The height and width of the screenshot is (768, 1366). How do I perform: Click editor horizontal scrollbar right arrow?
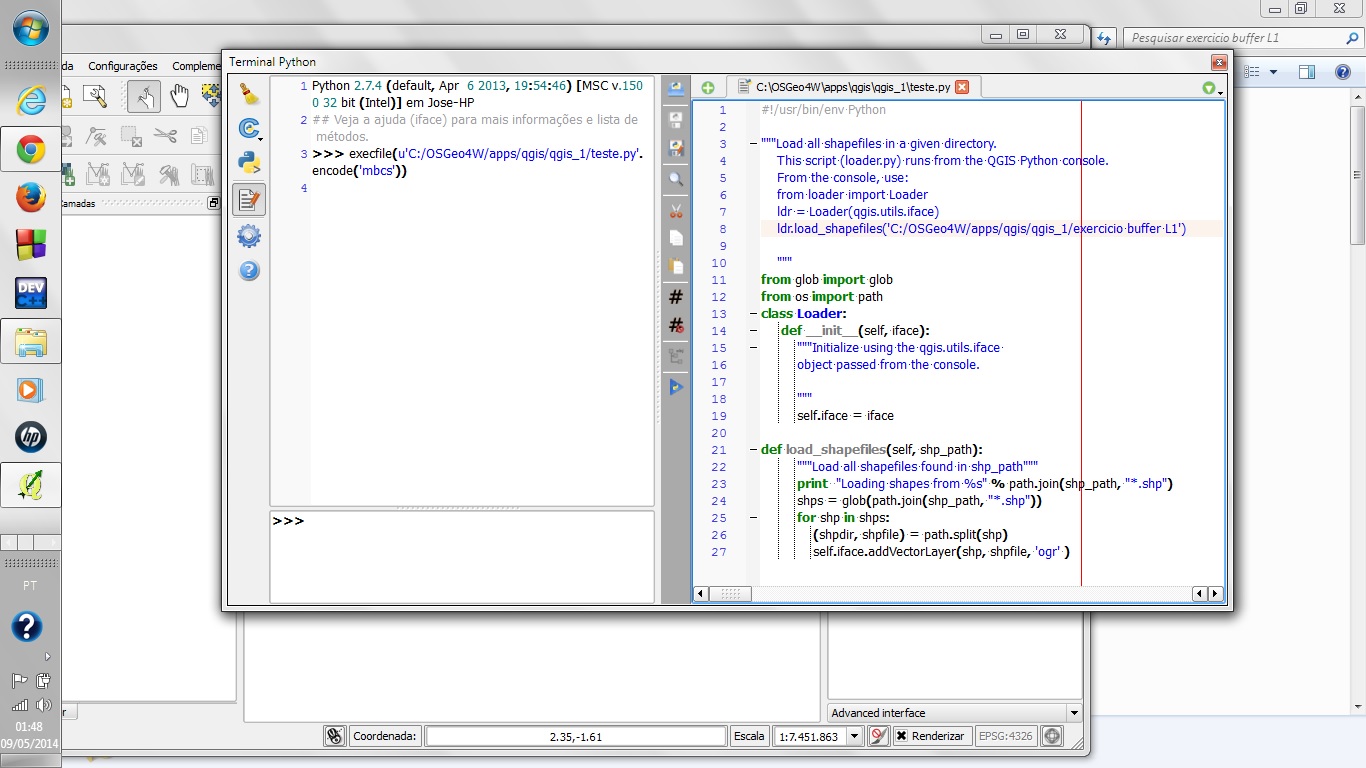pyautogui.click(x=1216, y=594)
